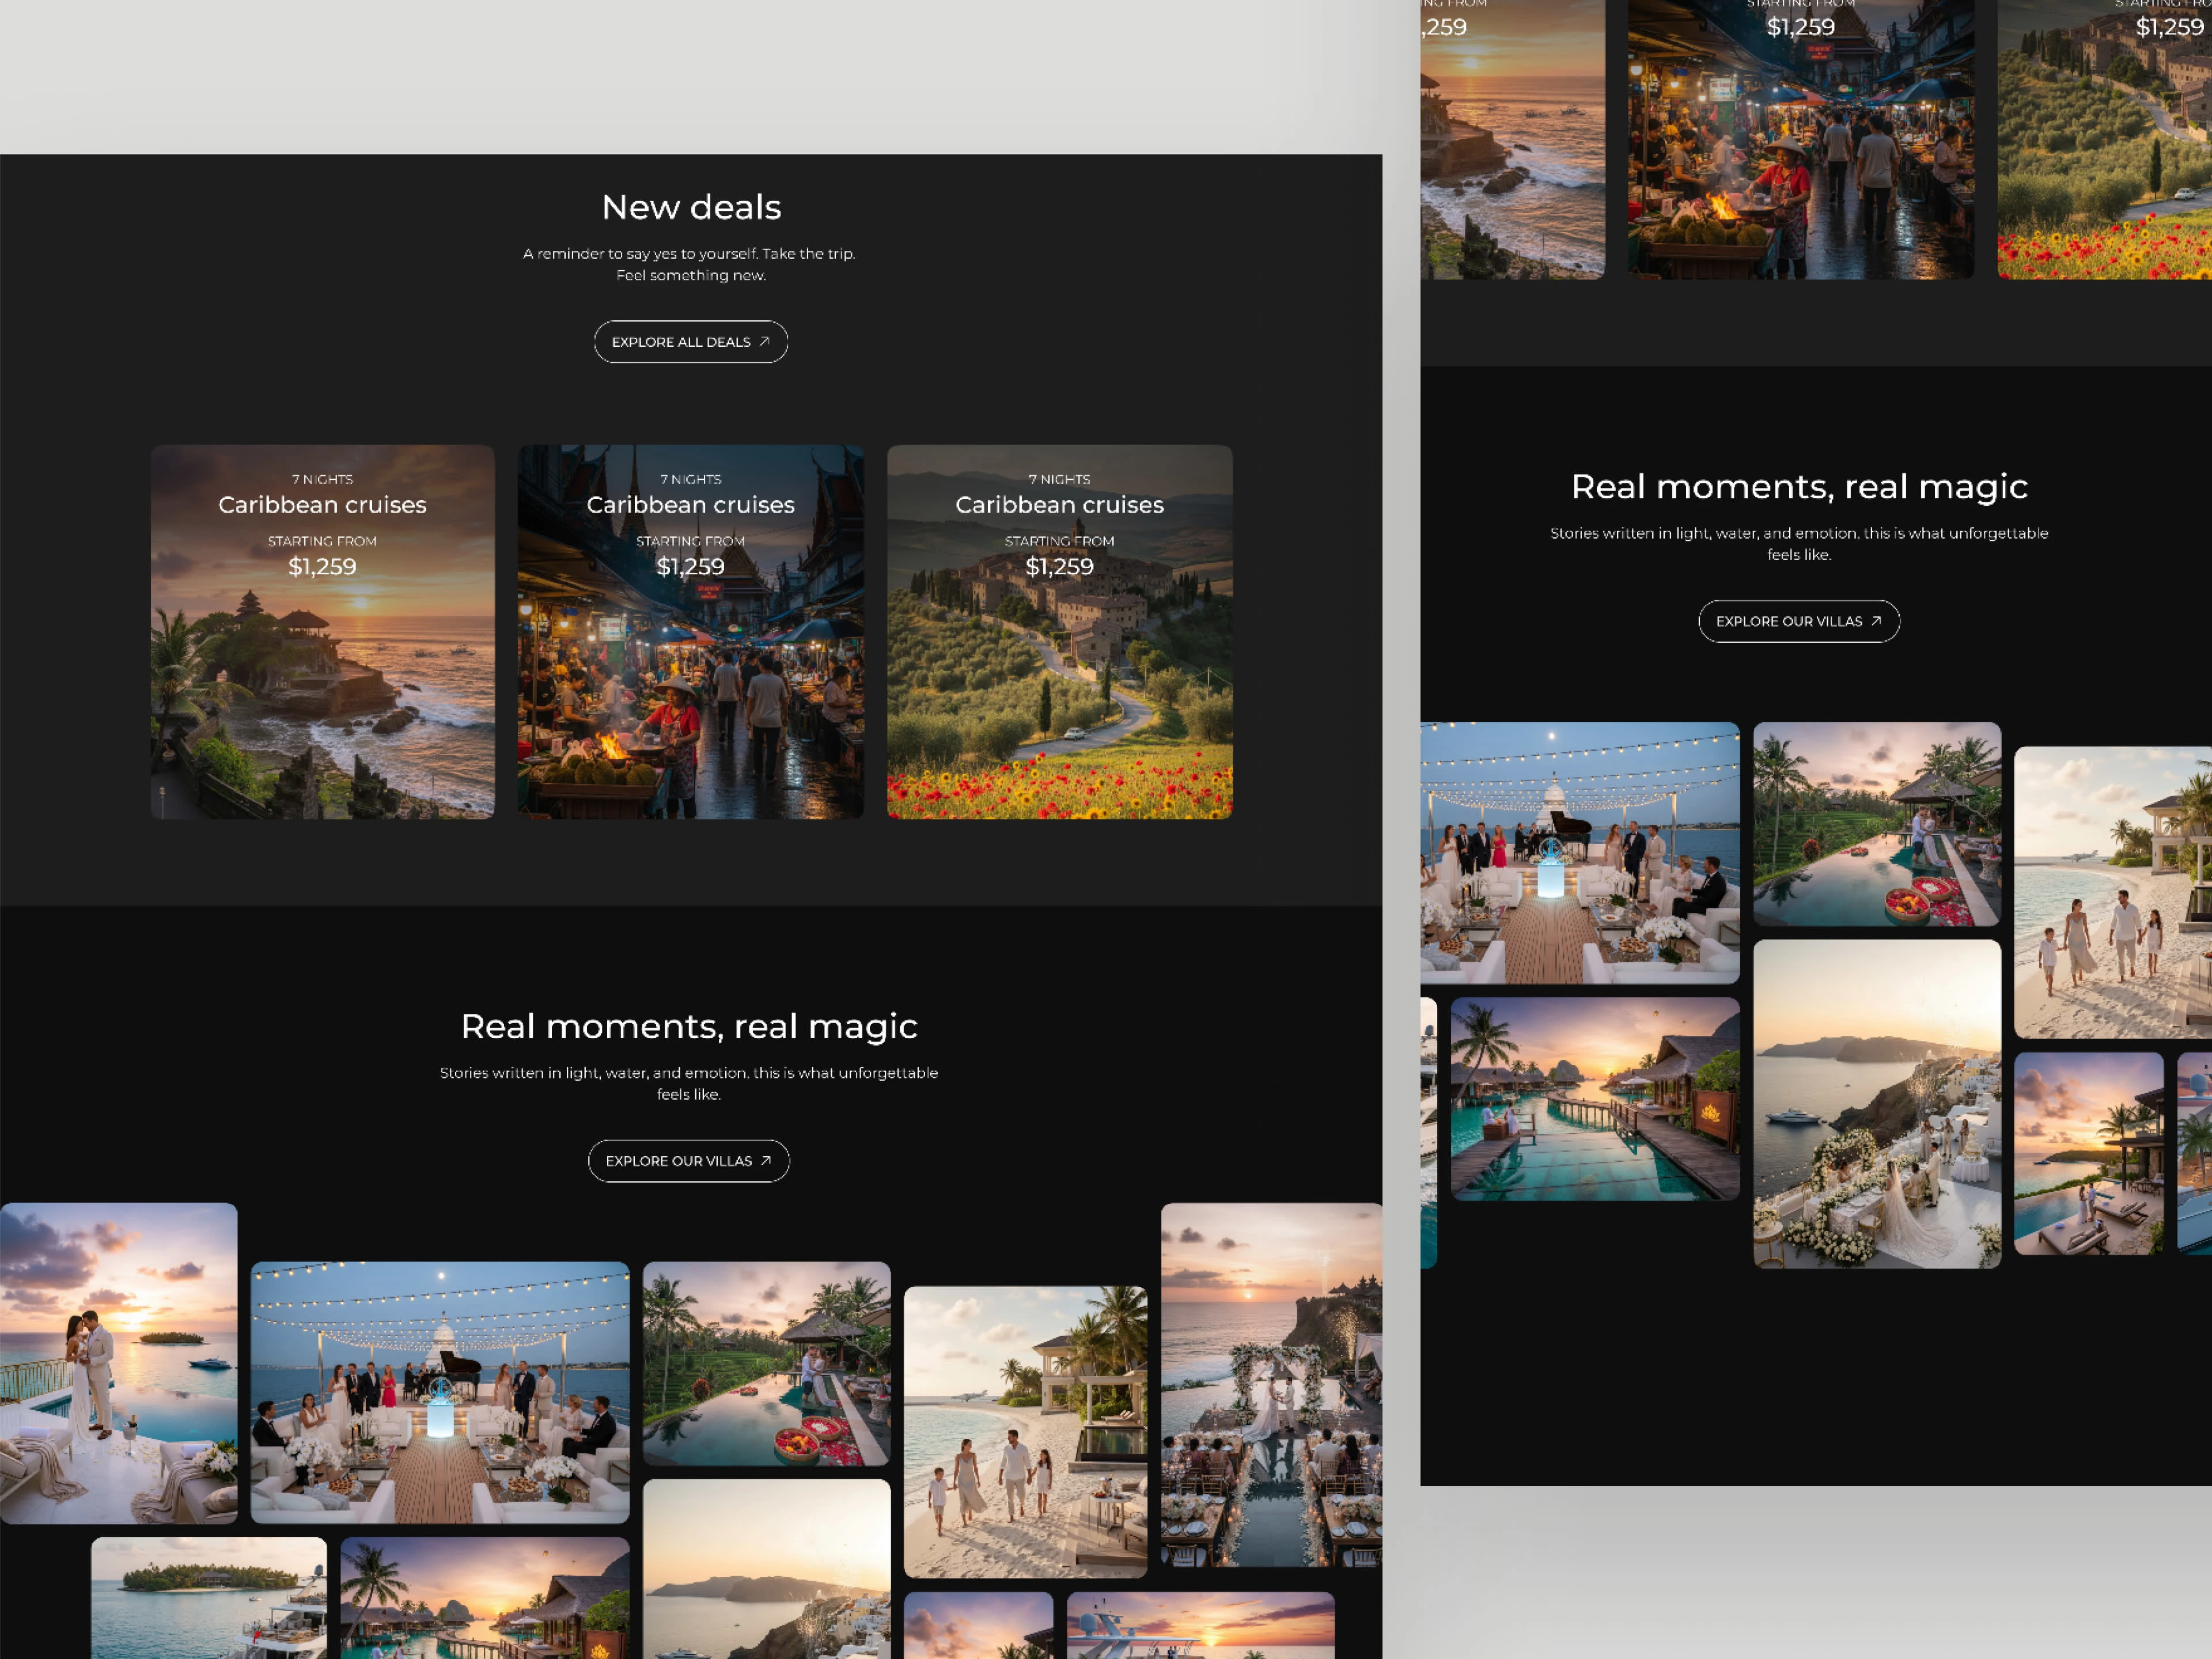Screen dimensions: 2212x1659
Task: Click arrow icon in right Explore Our Villas
Action: 1876,621
